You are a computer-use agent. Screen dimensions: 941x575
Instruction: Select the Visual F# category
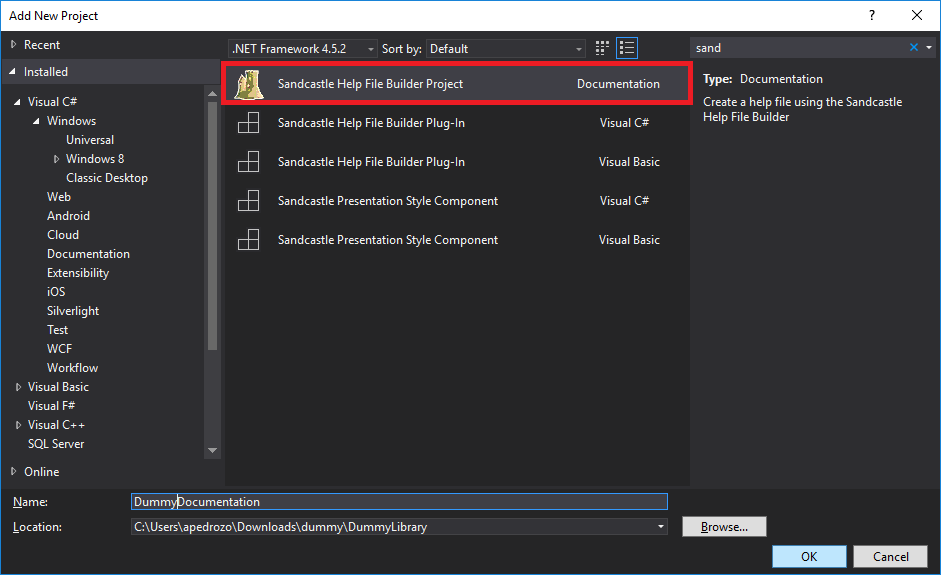51,406
